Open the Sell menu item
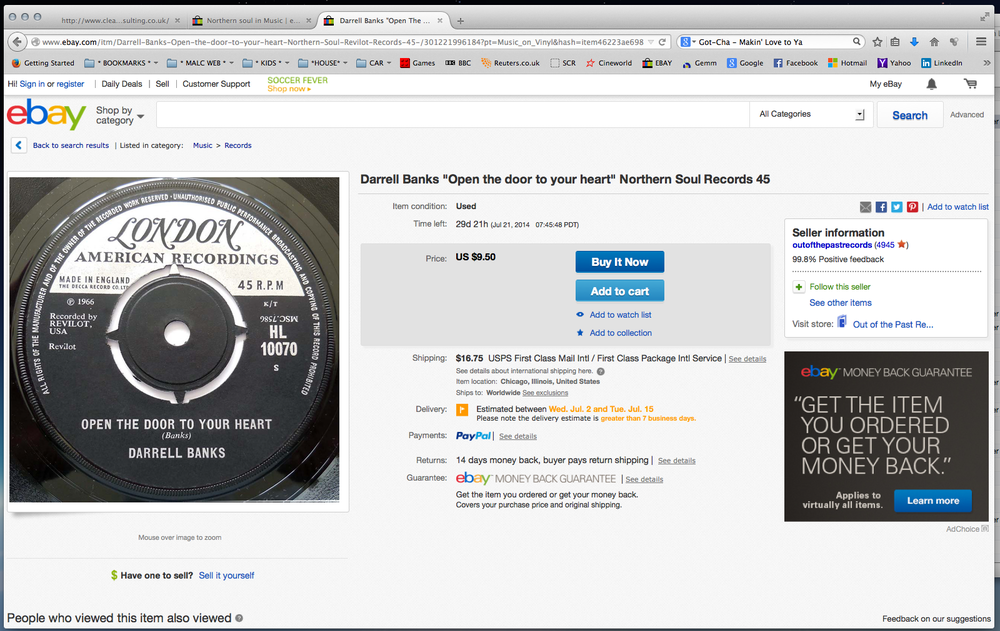Screen dimensions: 1000x631 coord(163,84)
